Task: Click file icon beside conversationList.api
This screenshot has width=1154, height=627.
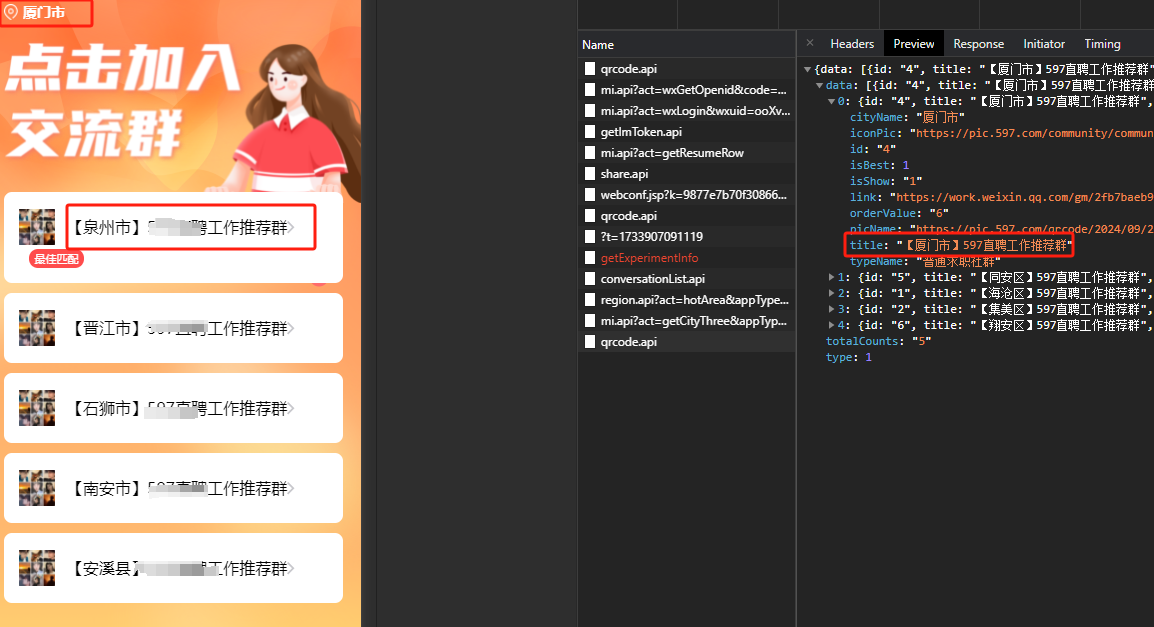Action: pos(590,279)
